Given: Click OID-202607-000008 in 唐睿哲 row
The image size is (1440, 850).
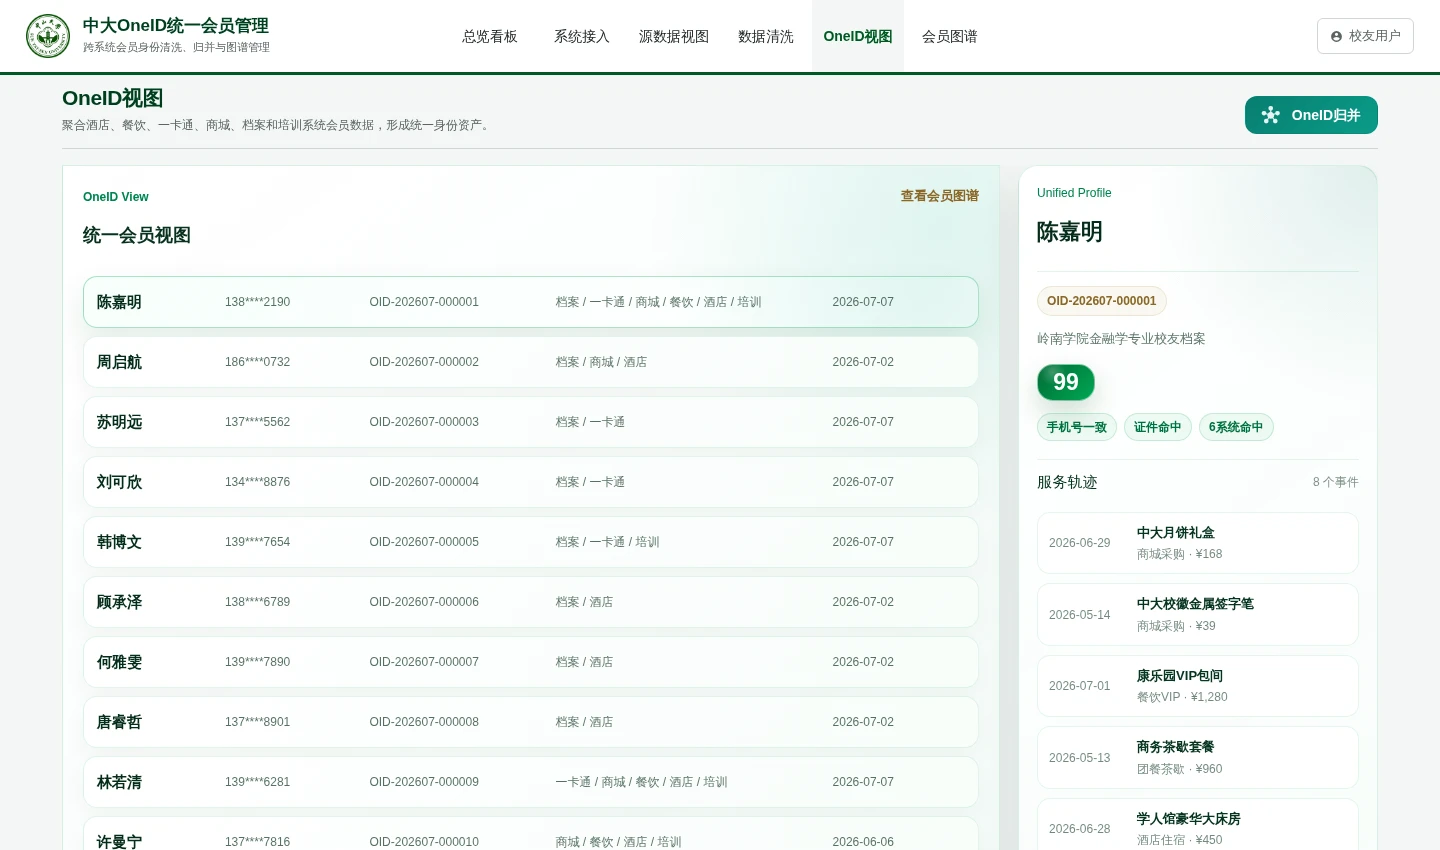Looking at the screenshot, I should tap(424, 722).
